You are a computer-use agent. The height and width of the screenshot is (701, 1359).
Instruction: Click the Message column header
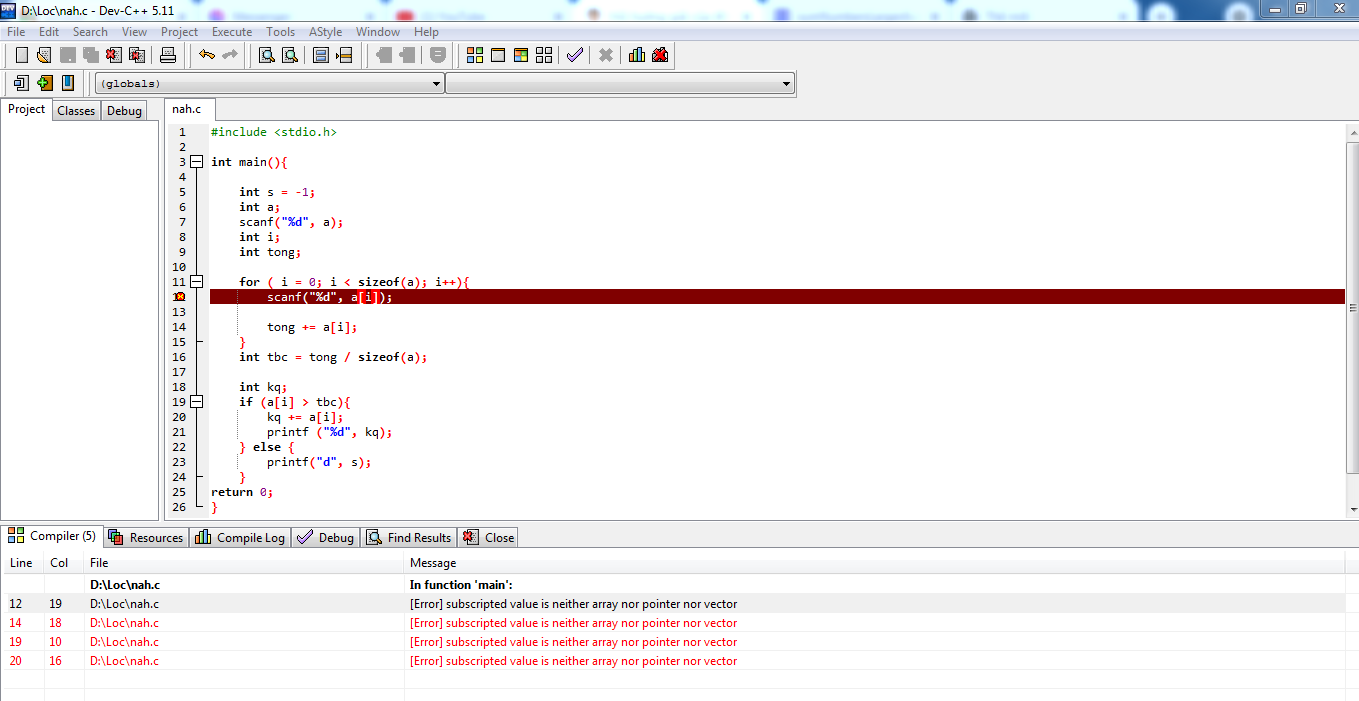coord(875,563)
